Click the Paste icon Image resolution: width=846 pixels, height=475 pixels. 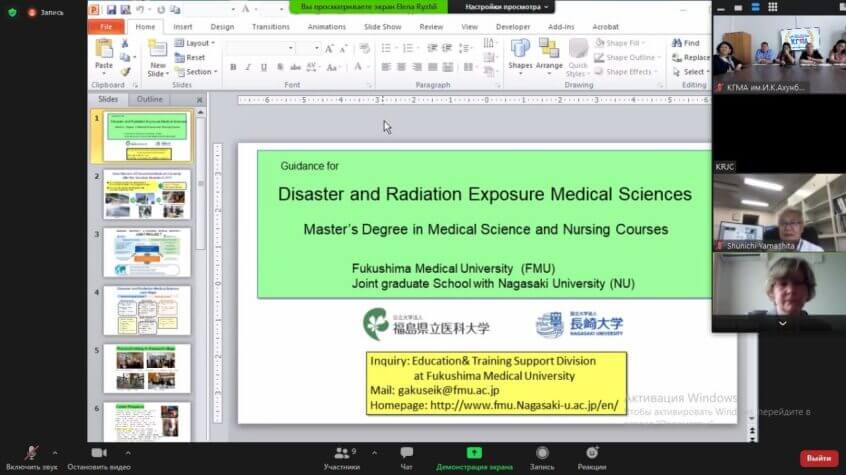(x=104, y=52)
